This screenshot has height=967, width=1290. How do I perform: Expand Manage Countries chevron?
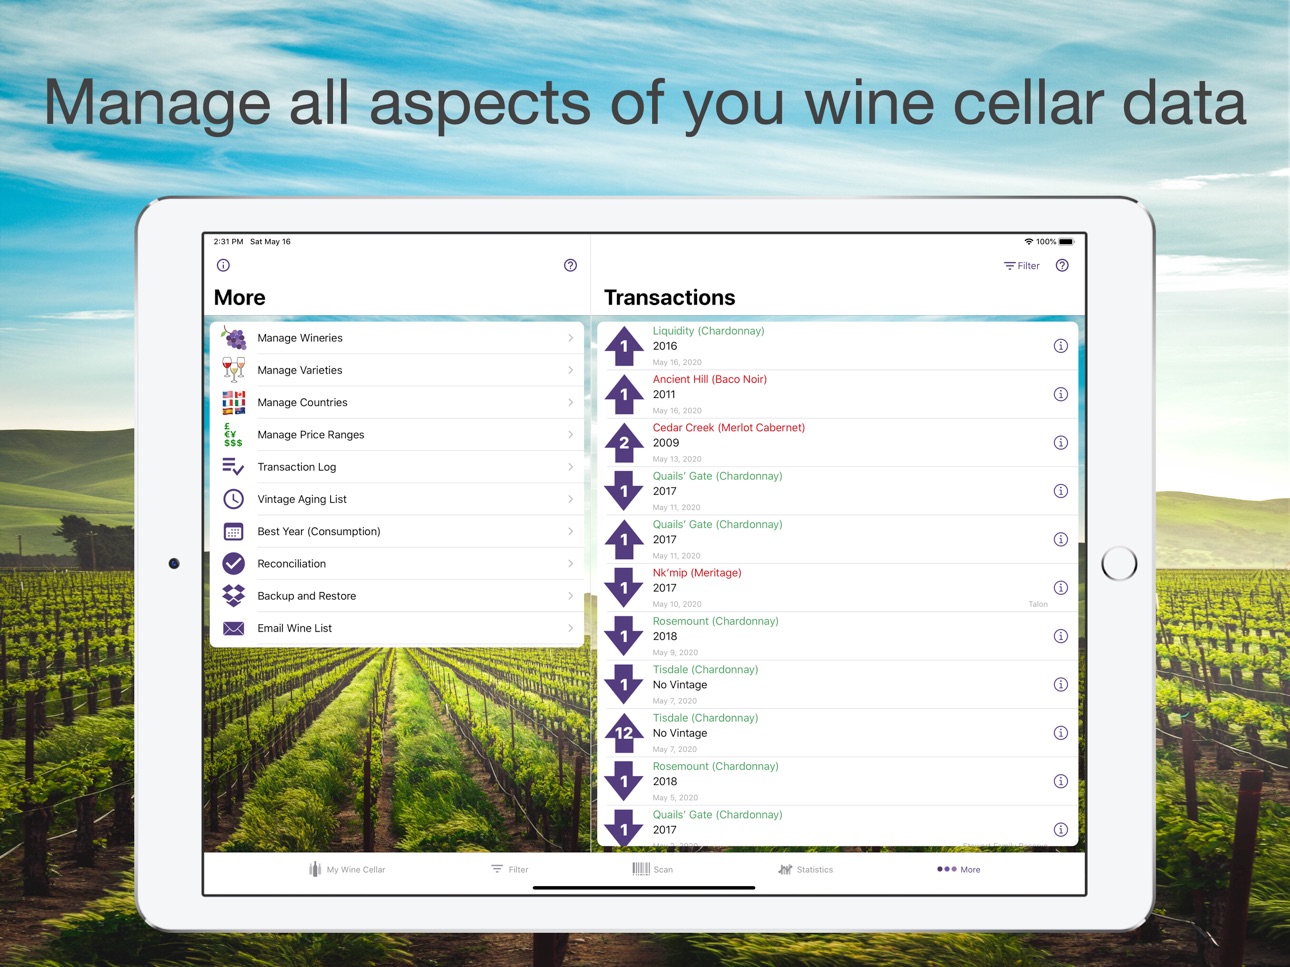tap(571, 402)
